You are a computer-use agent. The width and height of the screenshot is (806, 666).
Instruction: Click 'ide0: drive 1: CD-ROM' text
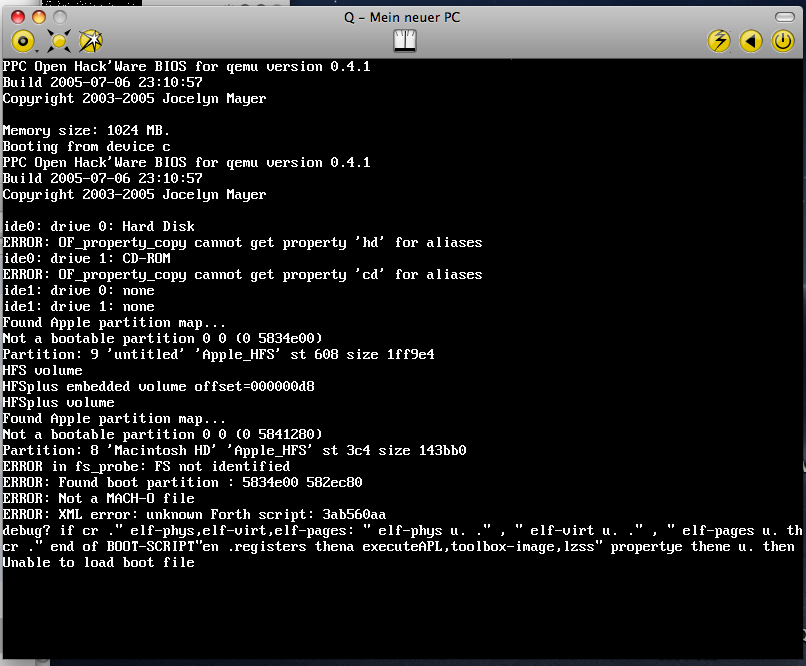click(x=86, y=258)
